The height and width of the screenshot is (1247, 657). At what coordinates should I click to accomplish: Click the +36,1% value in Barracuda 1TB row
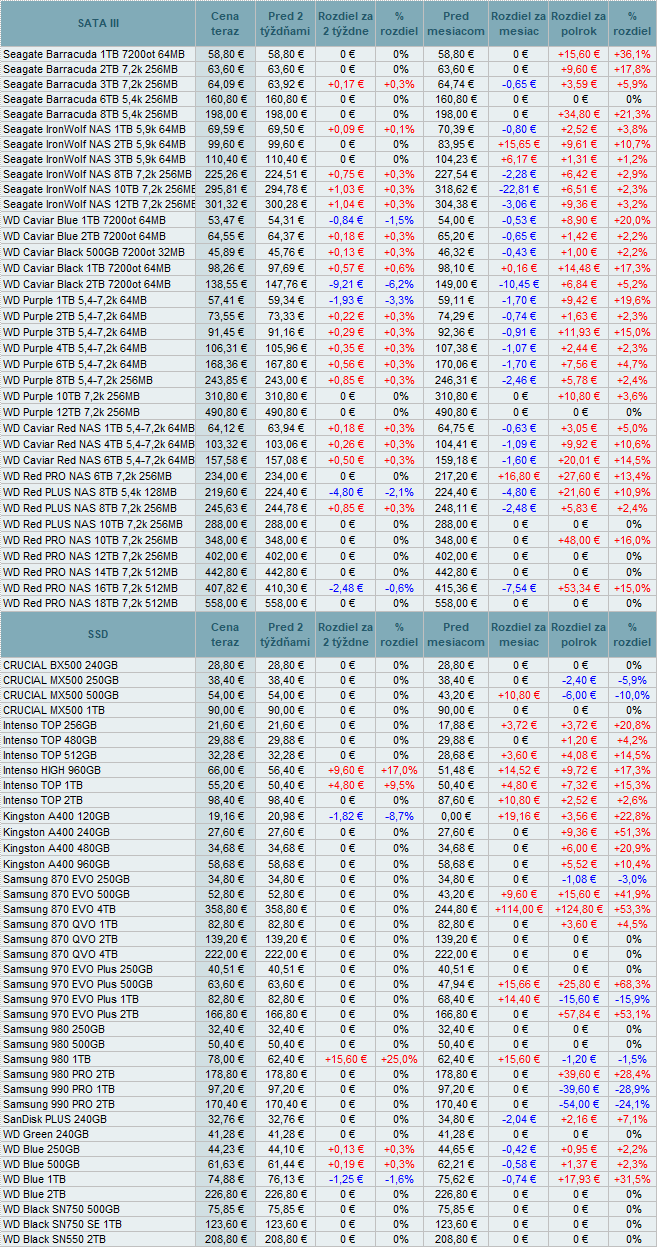click(x=632, y=53)
